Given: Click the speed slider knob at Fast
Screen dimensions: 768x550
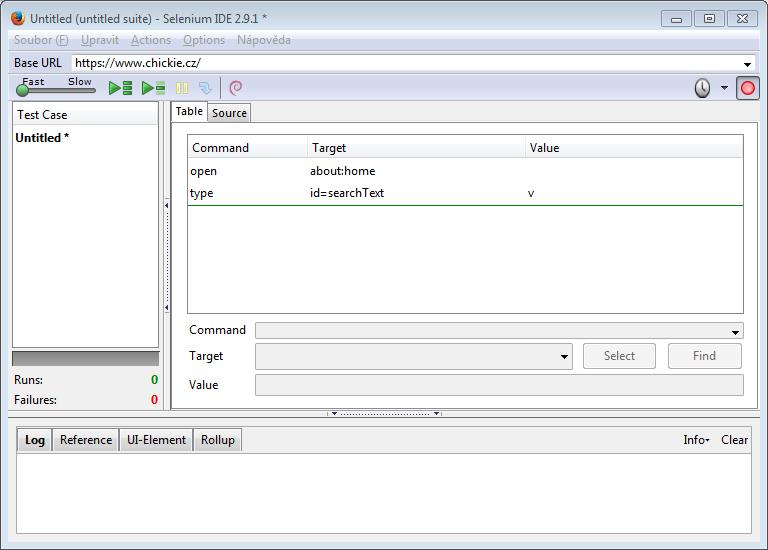Looking at the screenshot, I should pos(23,90).
